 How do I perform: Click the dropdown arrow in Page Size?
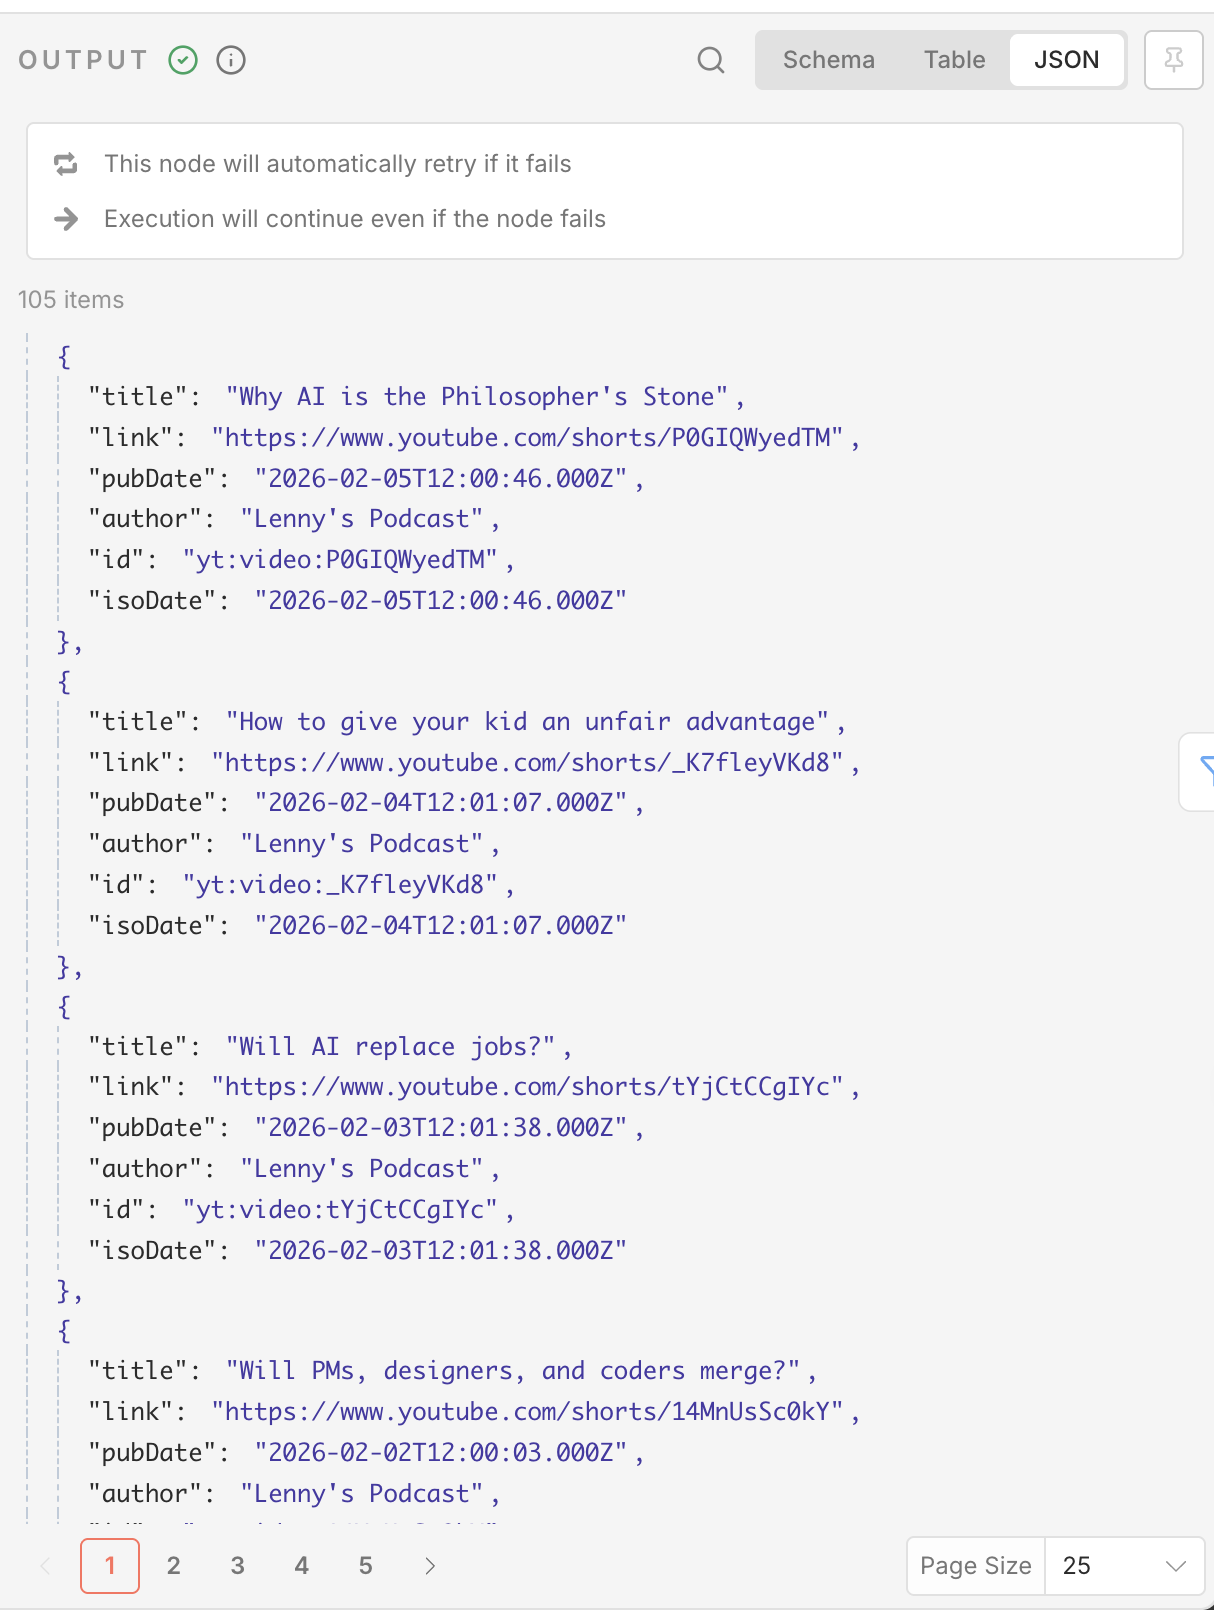click(1176, 1566)
